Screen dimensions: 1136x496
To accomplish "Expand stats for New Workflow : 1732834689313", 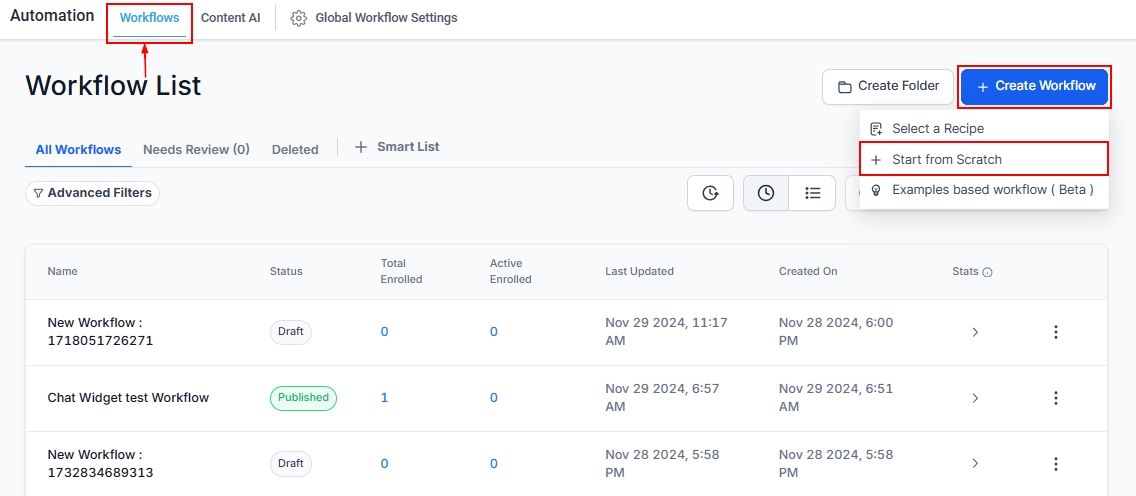I will point(975,464).
